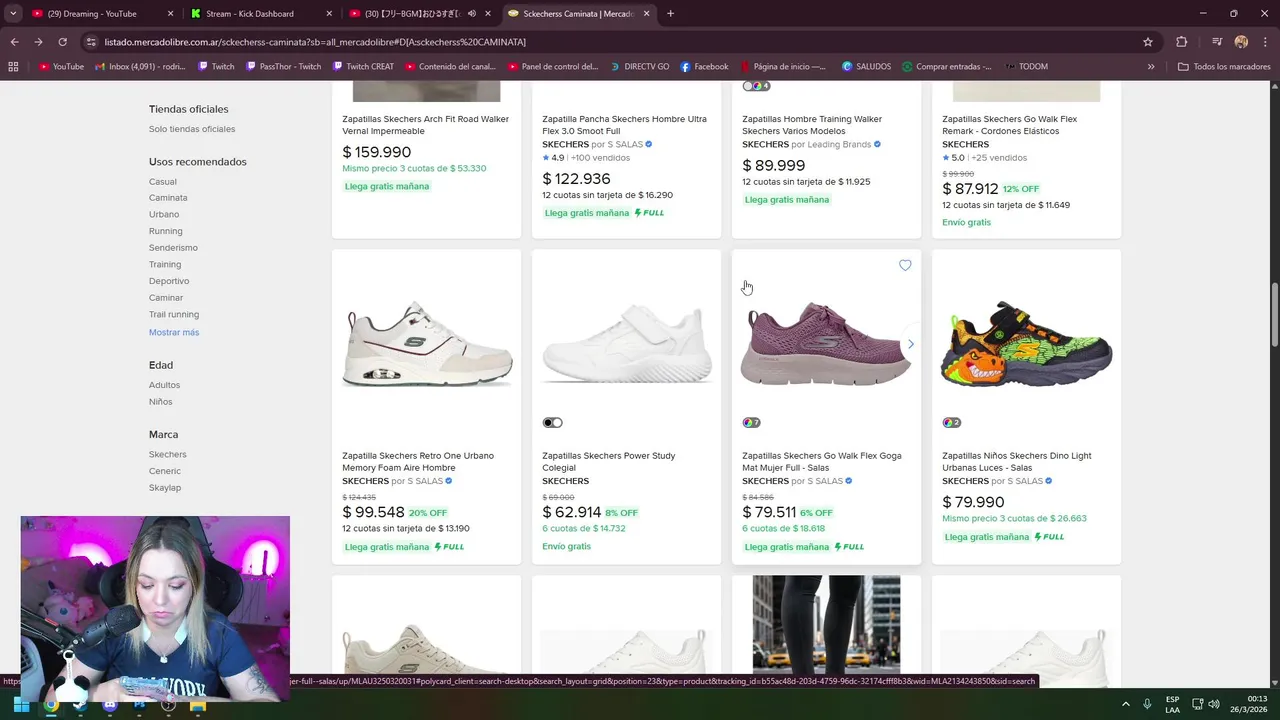Go back to the previous page

14,42
